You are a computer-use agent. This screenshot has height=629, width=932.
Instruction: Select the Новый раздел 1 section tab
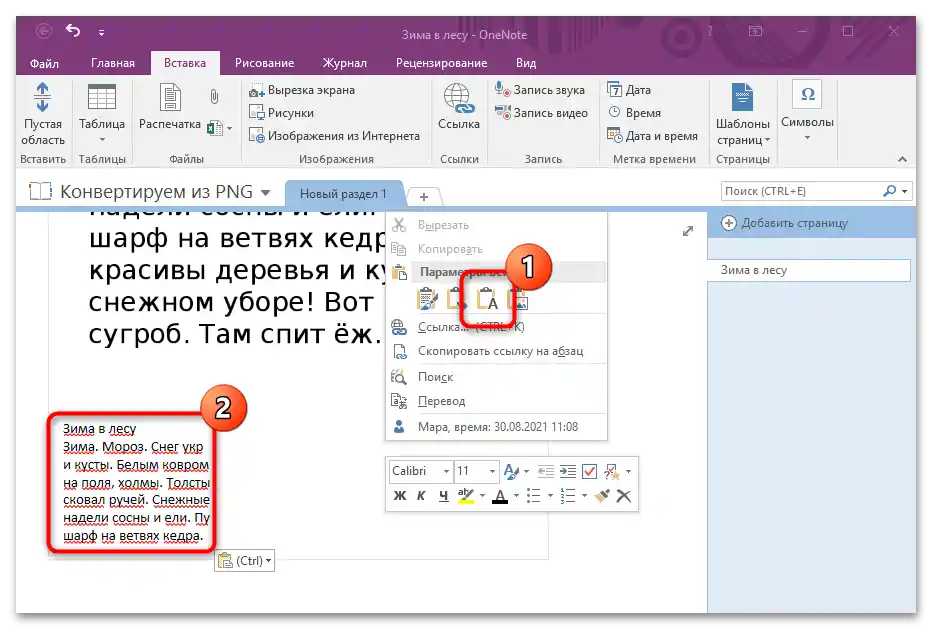343,194
